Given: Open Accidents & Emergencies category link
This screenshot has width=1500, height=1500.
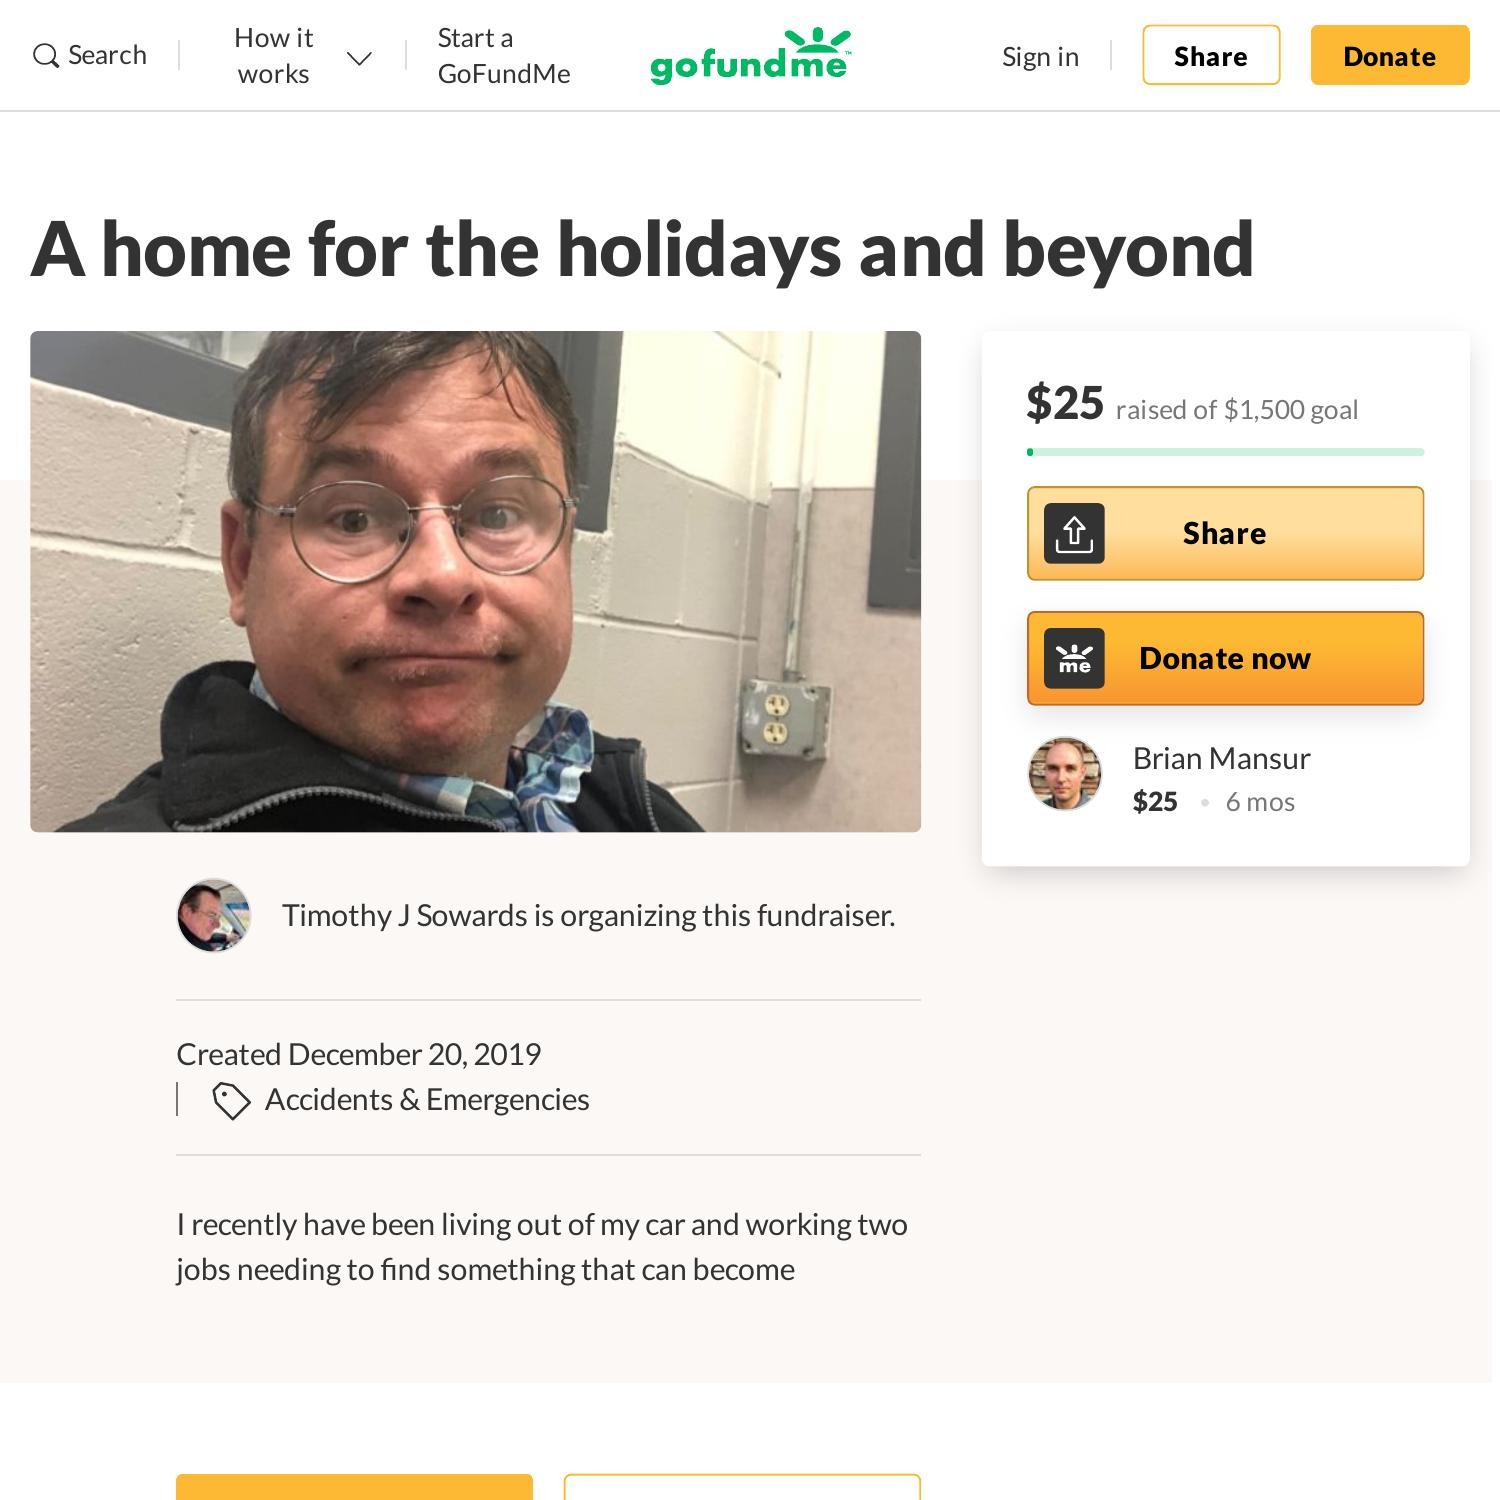Looking at the screenshot, I should click(427, 1100).
